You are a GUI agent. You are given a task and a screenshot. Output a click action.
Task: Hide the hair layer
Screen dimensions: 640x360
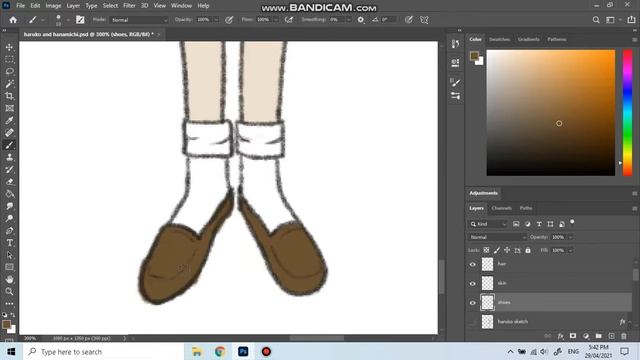tap(473, 264)
